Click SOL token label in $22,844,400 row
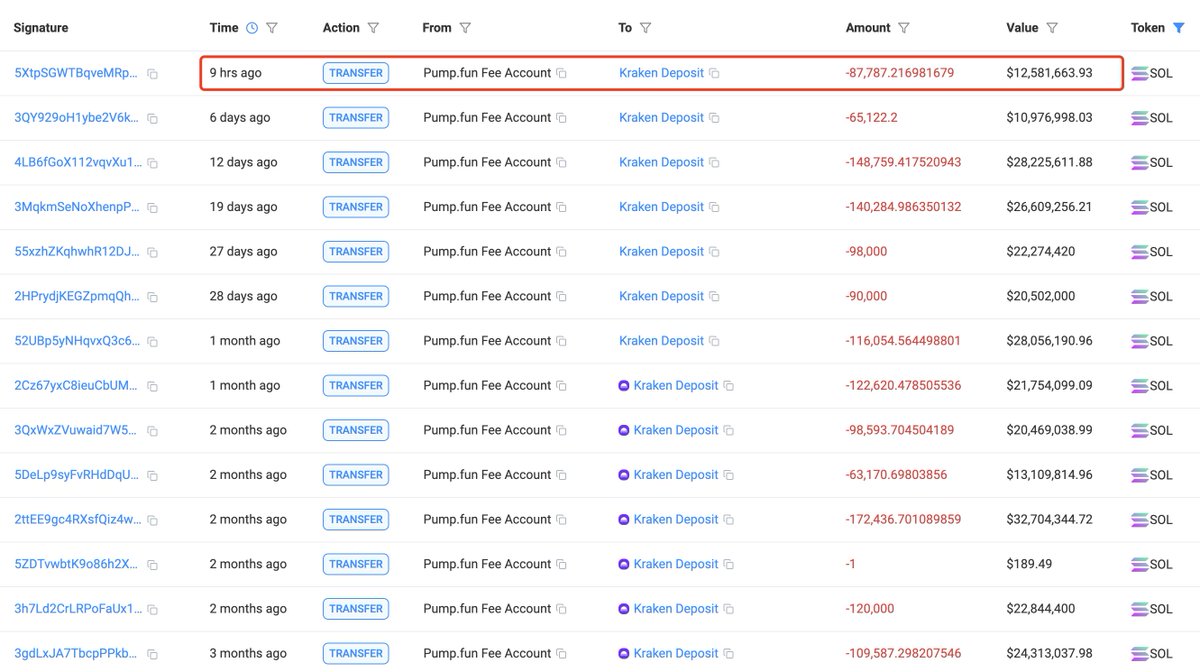 (x=1161, y=608)
